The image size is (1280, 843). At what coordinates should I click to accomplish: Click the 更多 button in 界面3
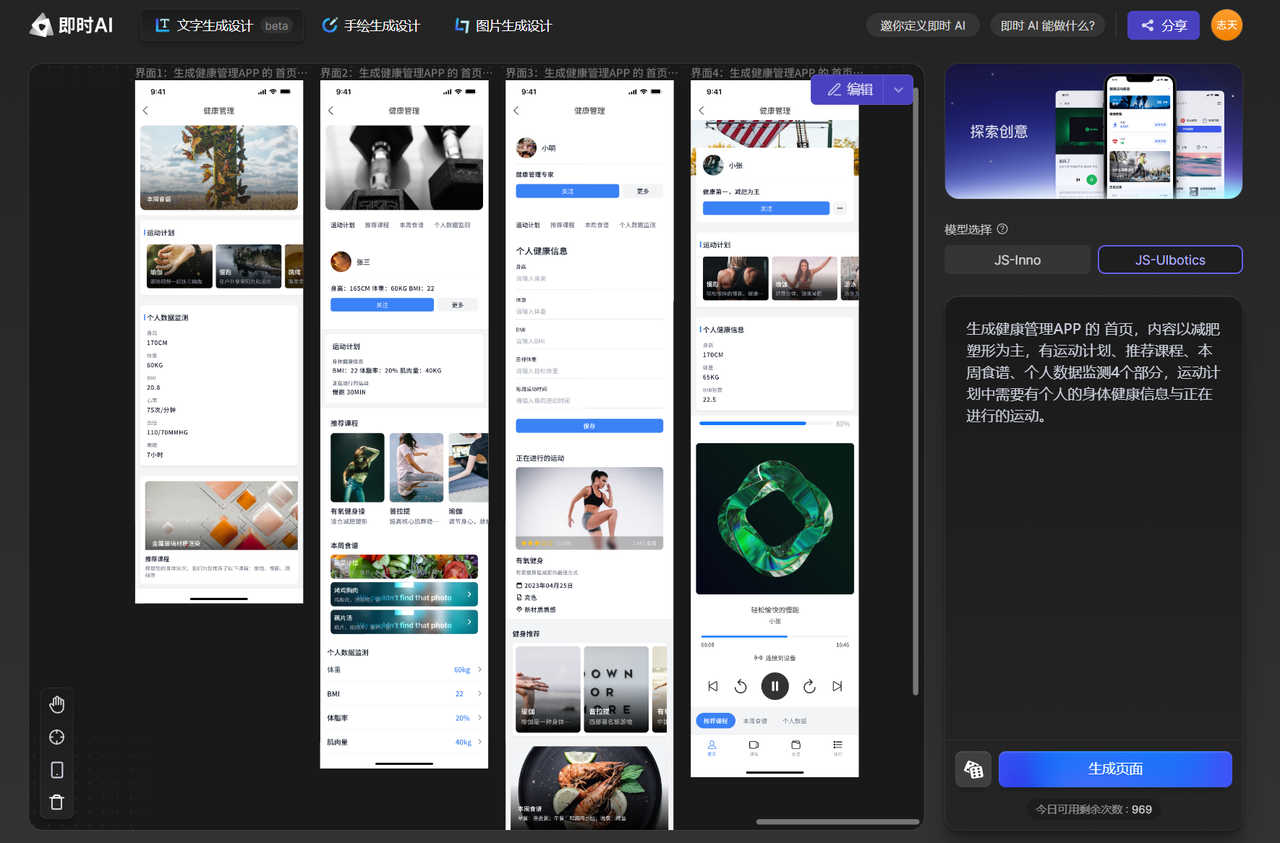coord(643,191)
